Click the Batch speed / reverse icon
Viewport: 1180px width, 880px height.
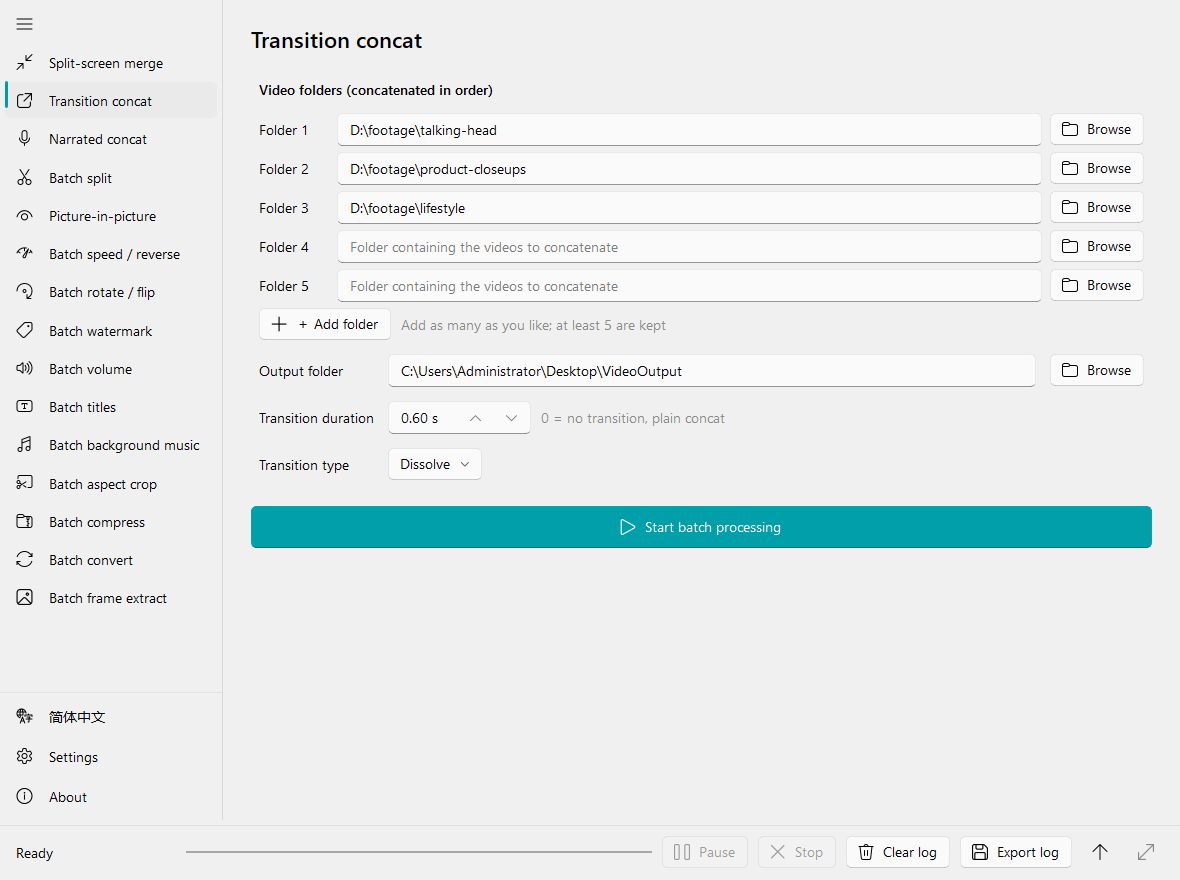point(24,254)
